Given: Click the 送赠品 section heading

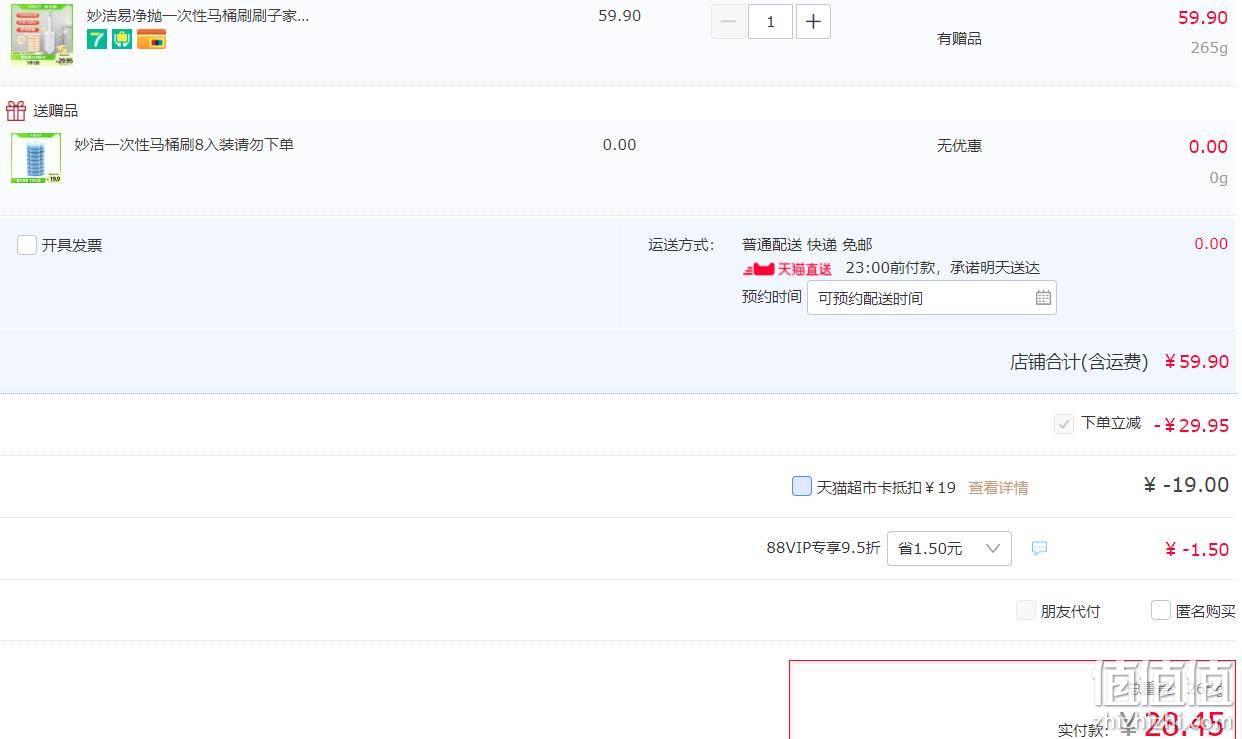Looking at the screenshot, I should [x=56, y=110].
